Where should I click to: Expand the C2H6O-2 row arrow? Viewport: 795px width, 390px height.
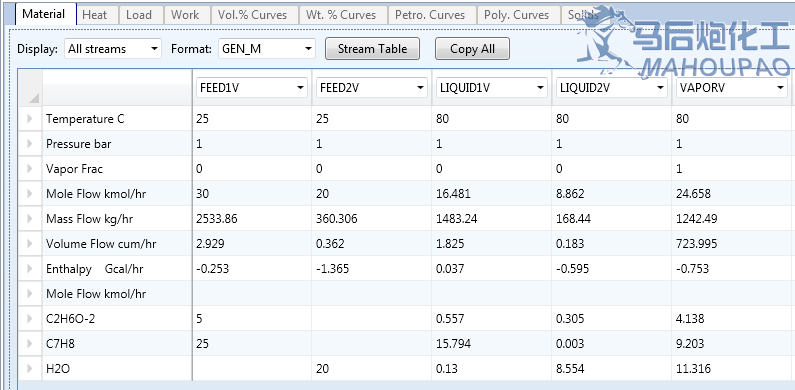point(29,318)
